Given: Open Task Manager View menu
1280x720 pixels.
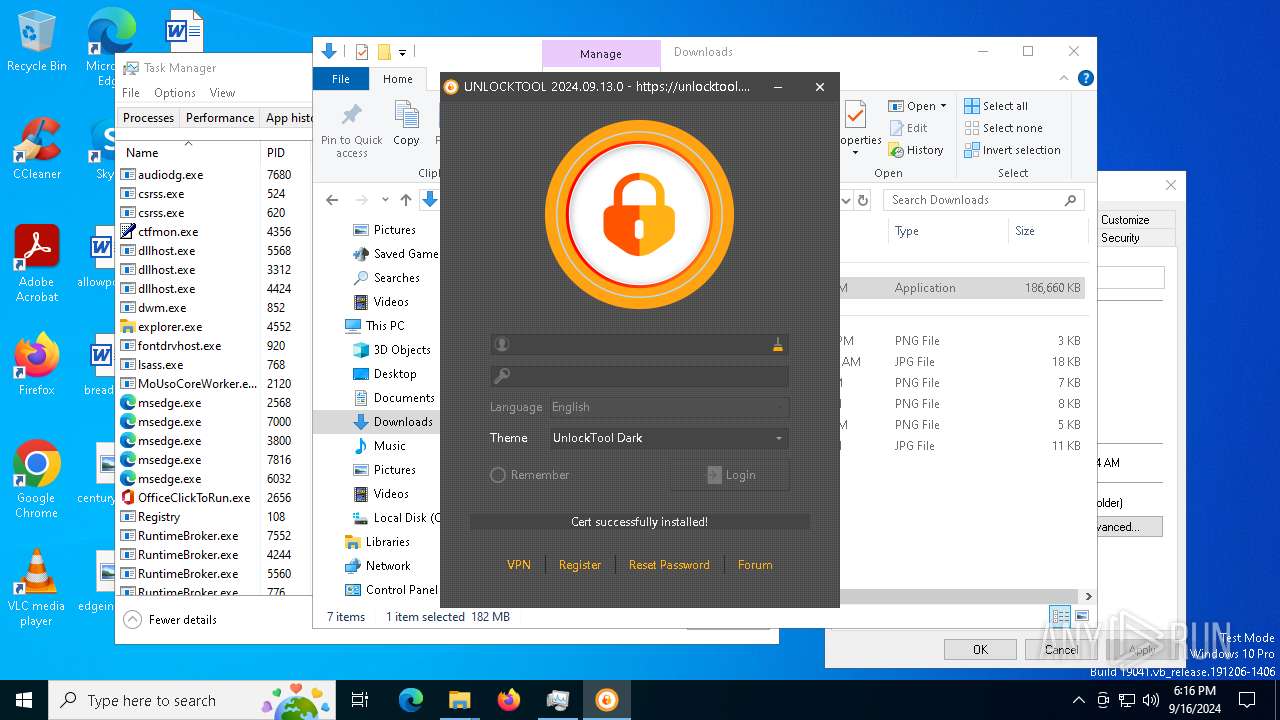Looking at the screenshot, I should coord(222,93).
